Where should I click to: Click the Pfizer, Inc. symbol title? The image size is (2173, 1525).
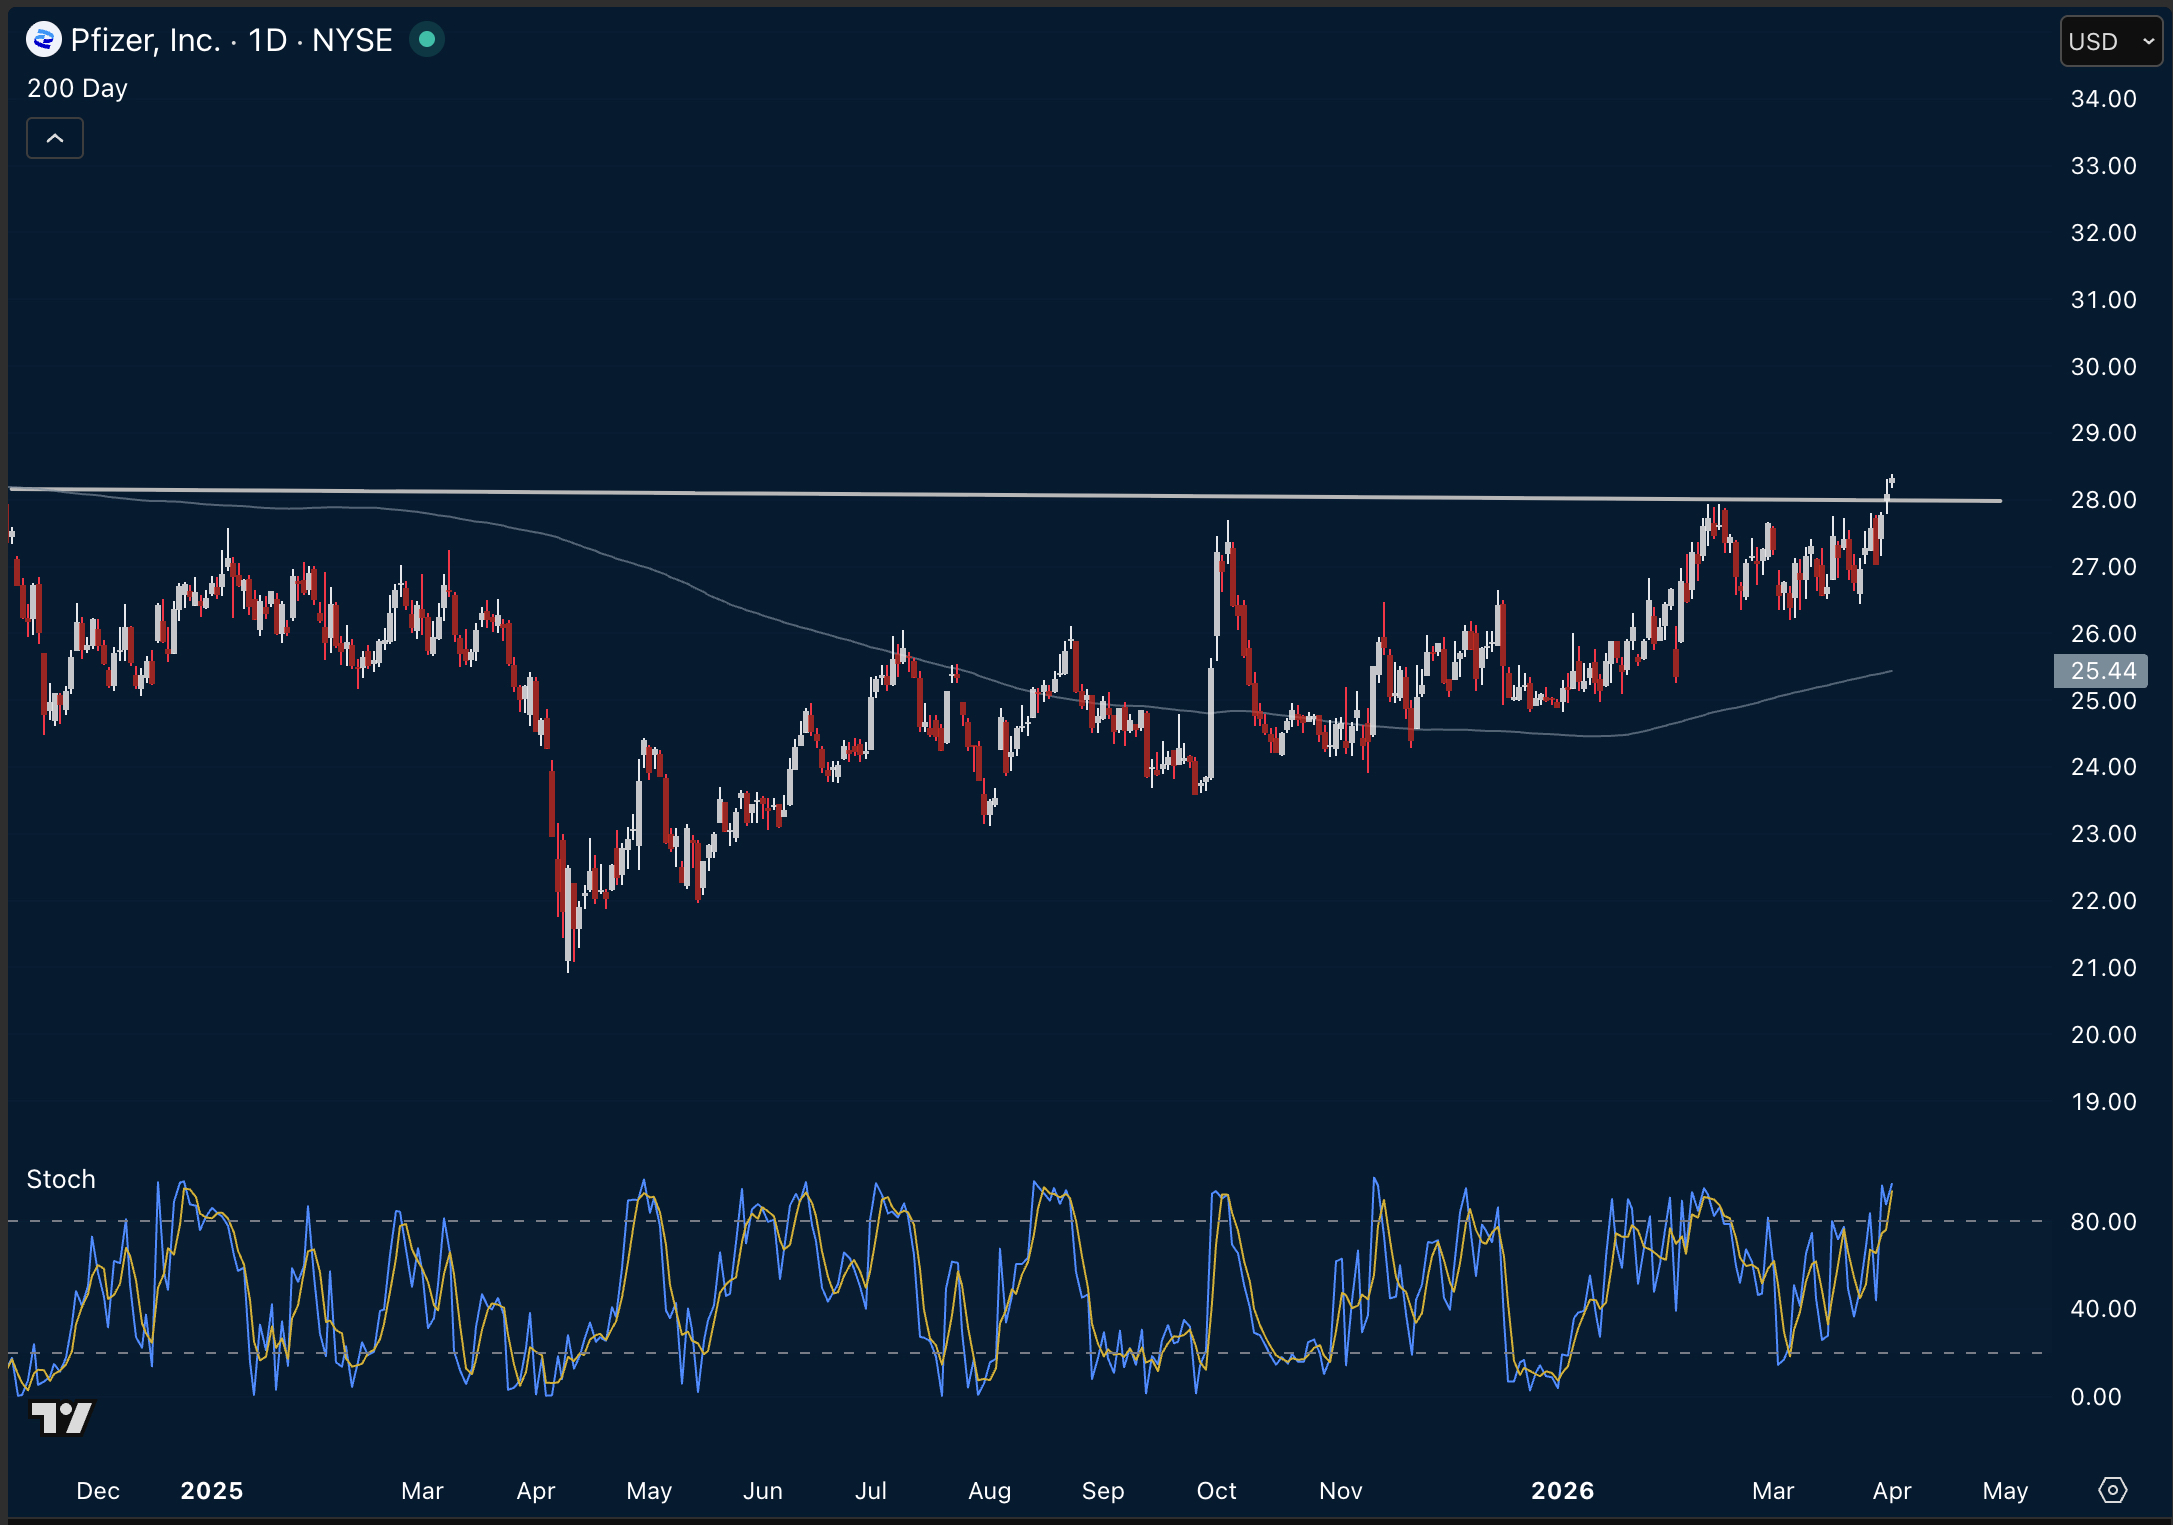click(x=145, y=40)
